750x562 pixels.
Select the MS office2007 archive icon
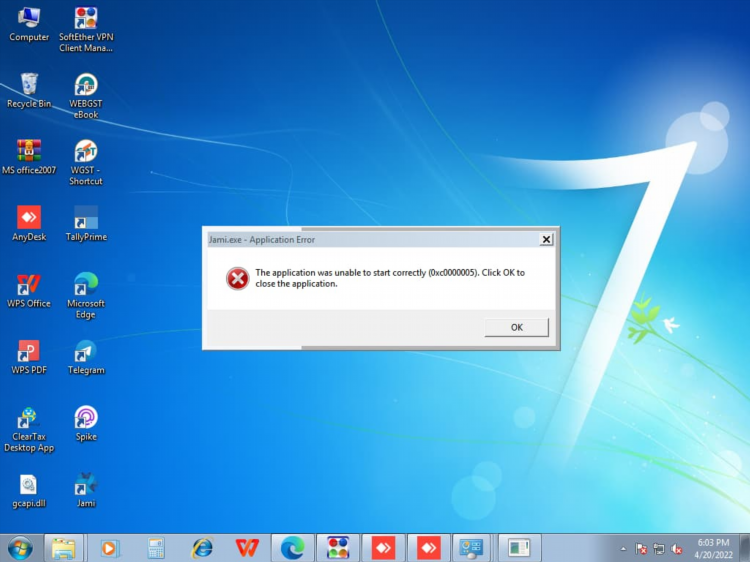tap(29, 157)
